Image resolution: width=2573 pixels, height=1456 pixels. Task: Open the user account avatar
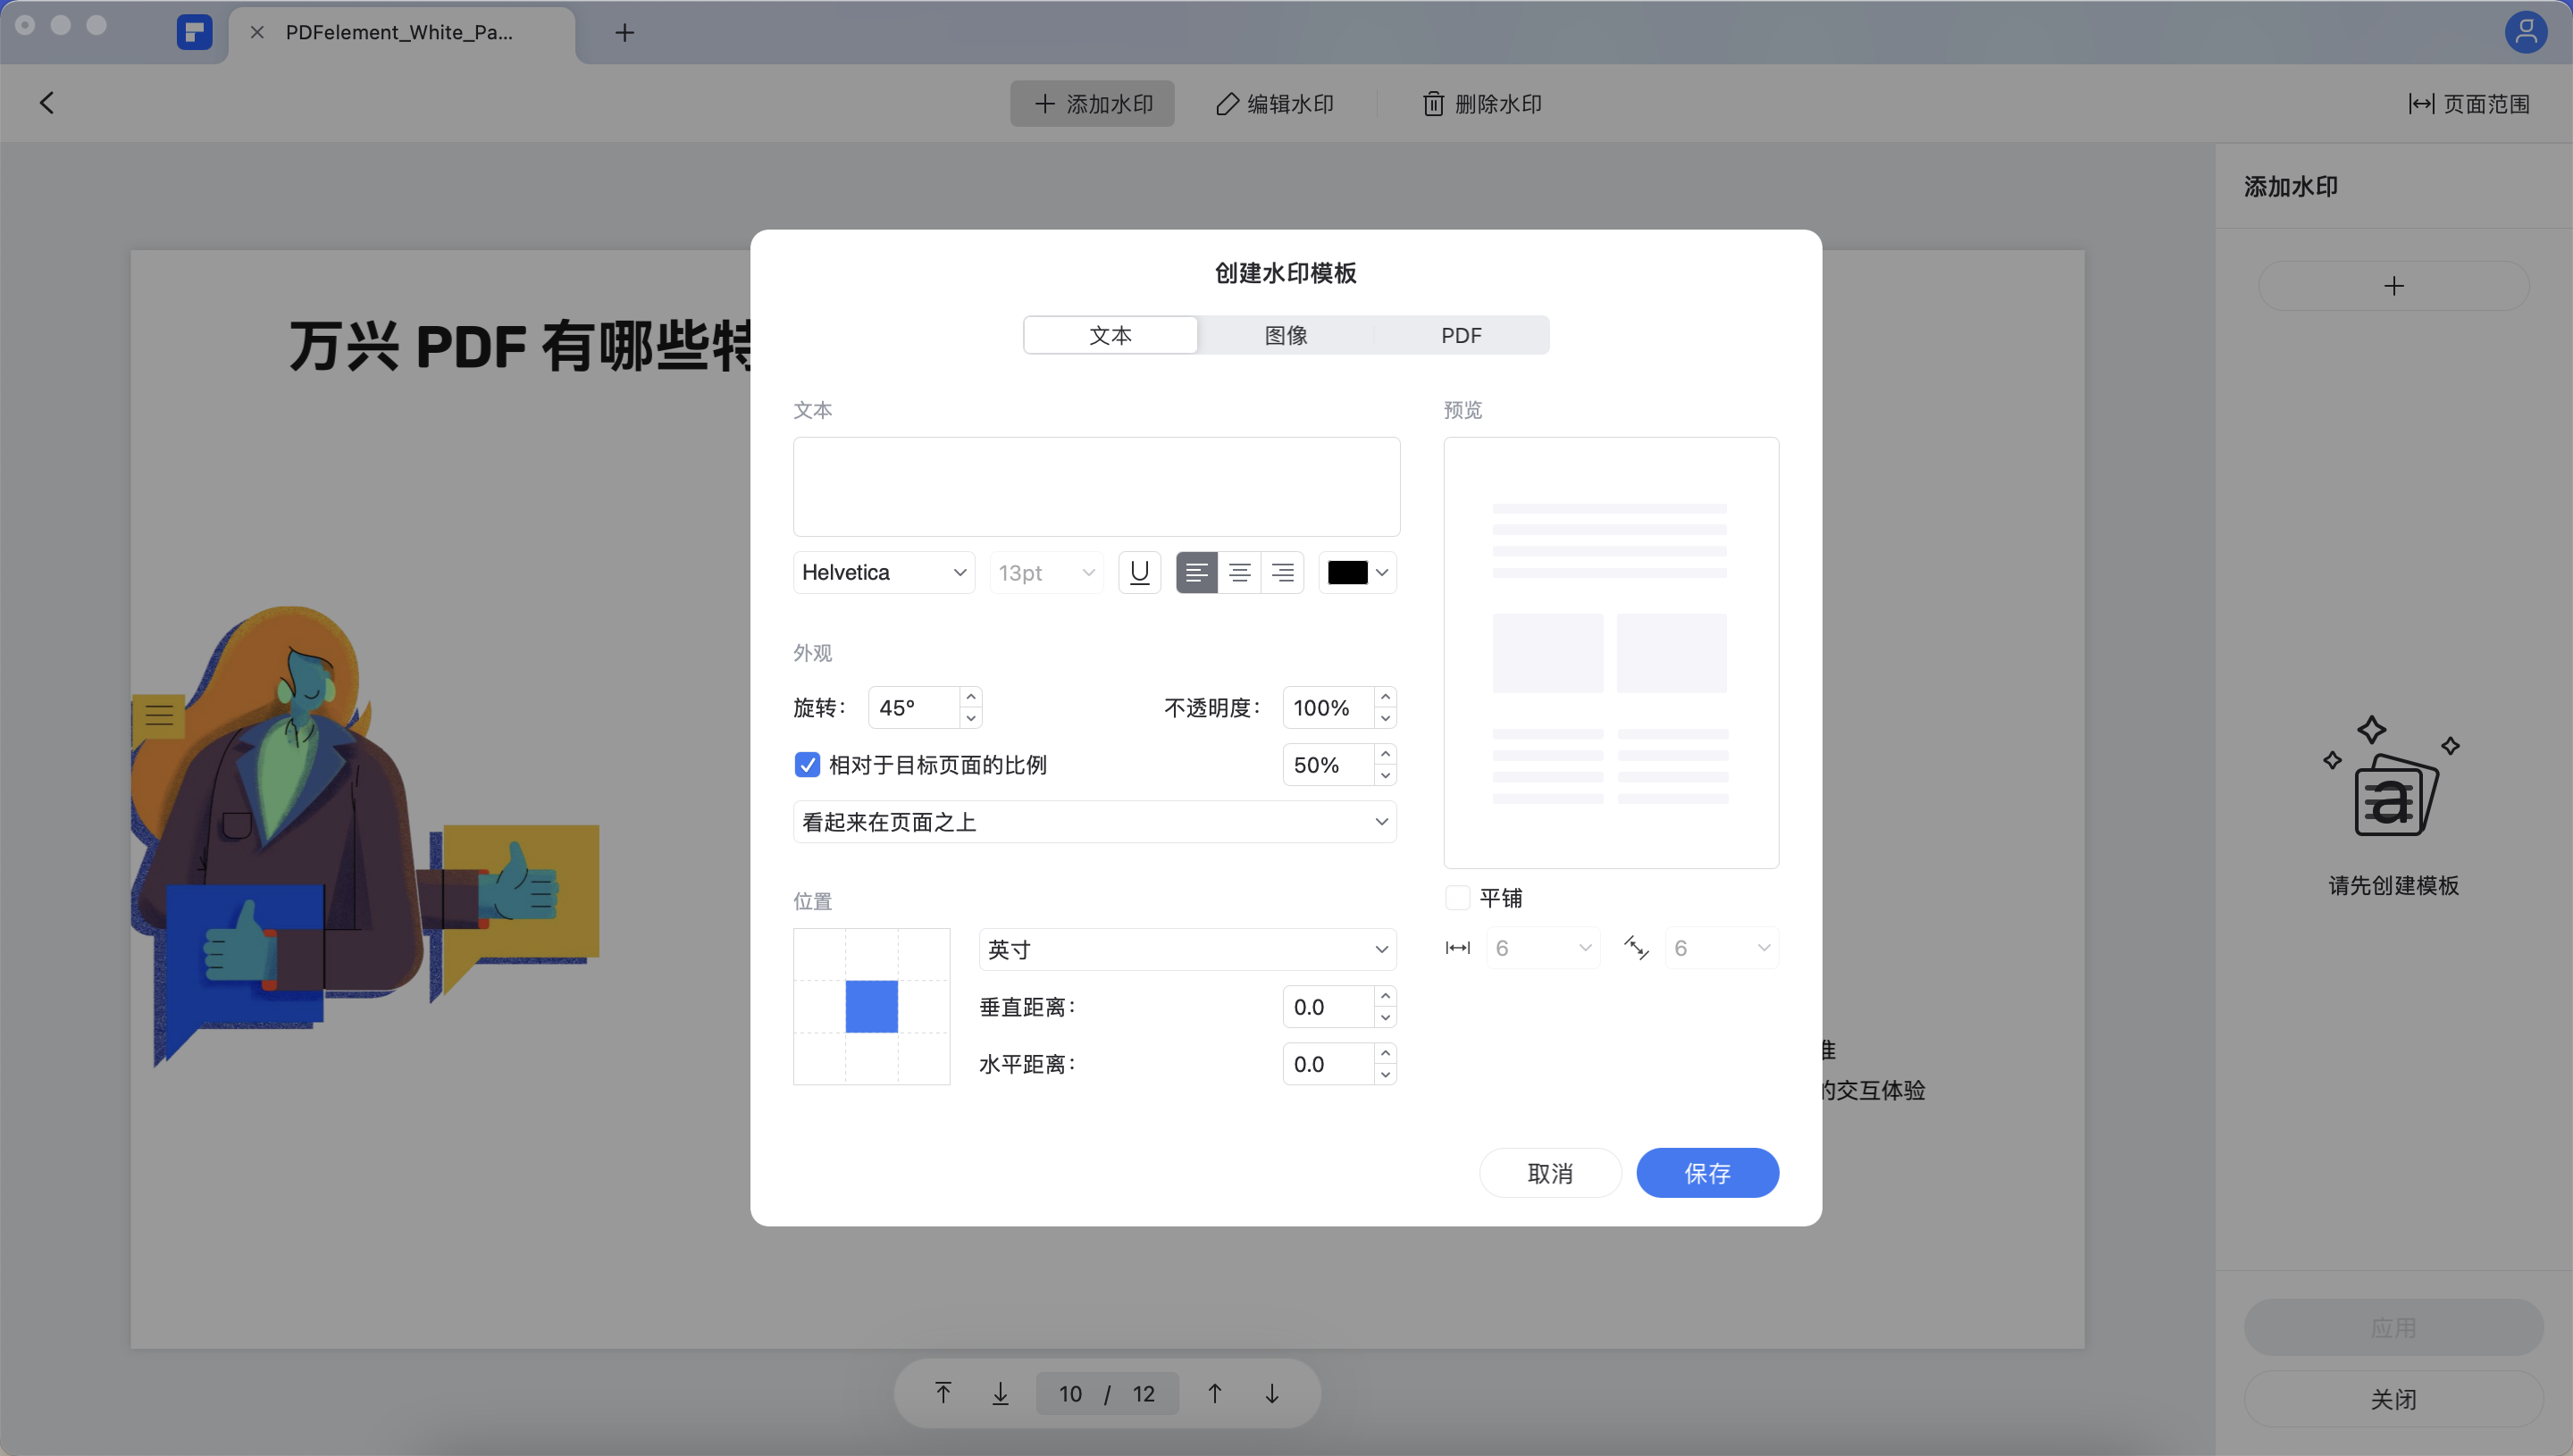[x=2525, y=32]
